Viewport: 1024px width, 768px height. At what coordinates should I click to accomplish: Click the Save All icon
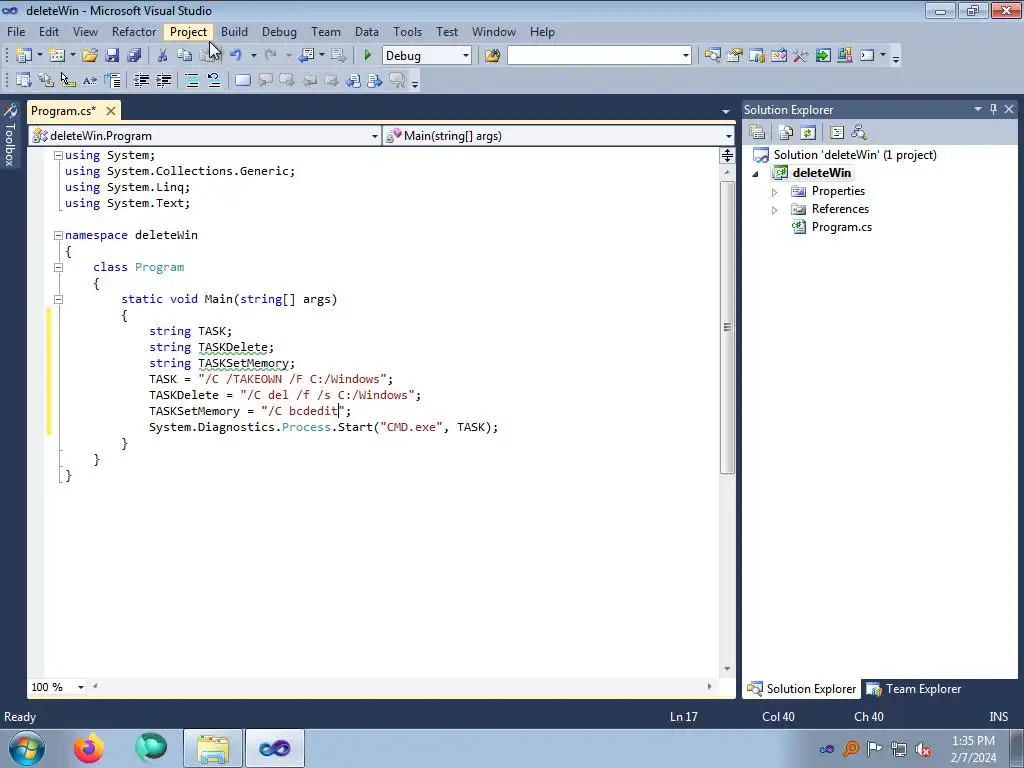point(134,56)
